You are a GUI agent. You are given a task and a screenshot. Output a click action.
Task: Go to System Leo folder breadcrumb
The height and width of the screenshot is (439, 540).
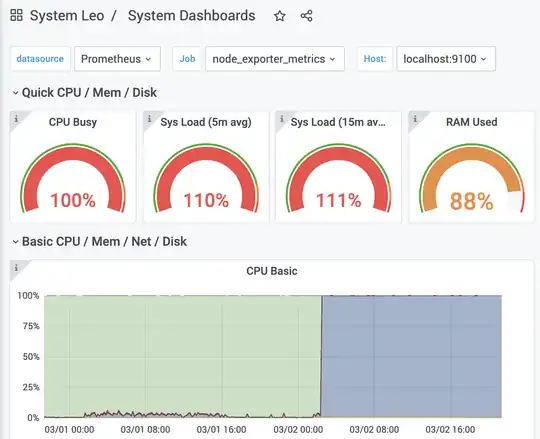[x=67, y=16]
